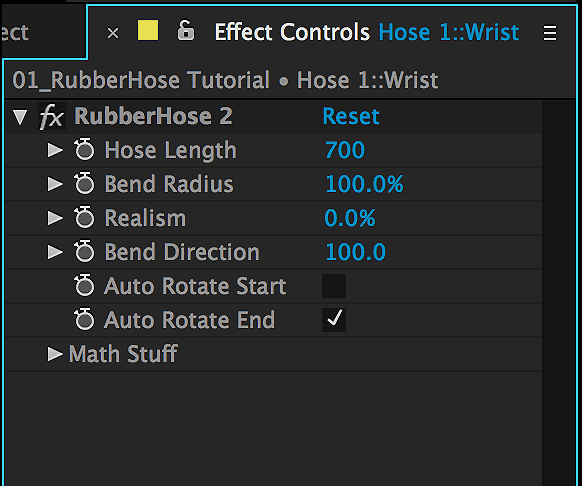Select the Effect Controls tab

tap(292, 32)
